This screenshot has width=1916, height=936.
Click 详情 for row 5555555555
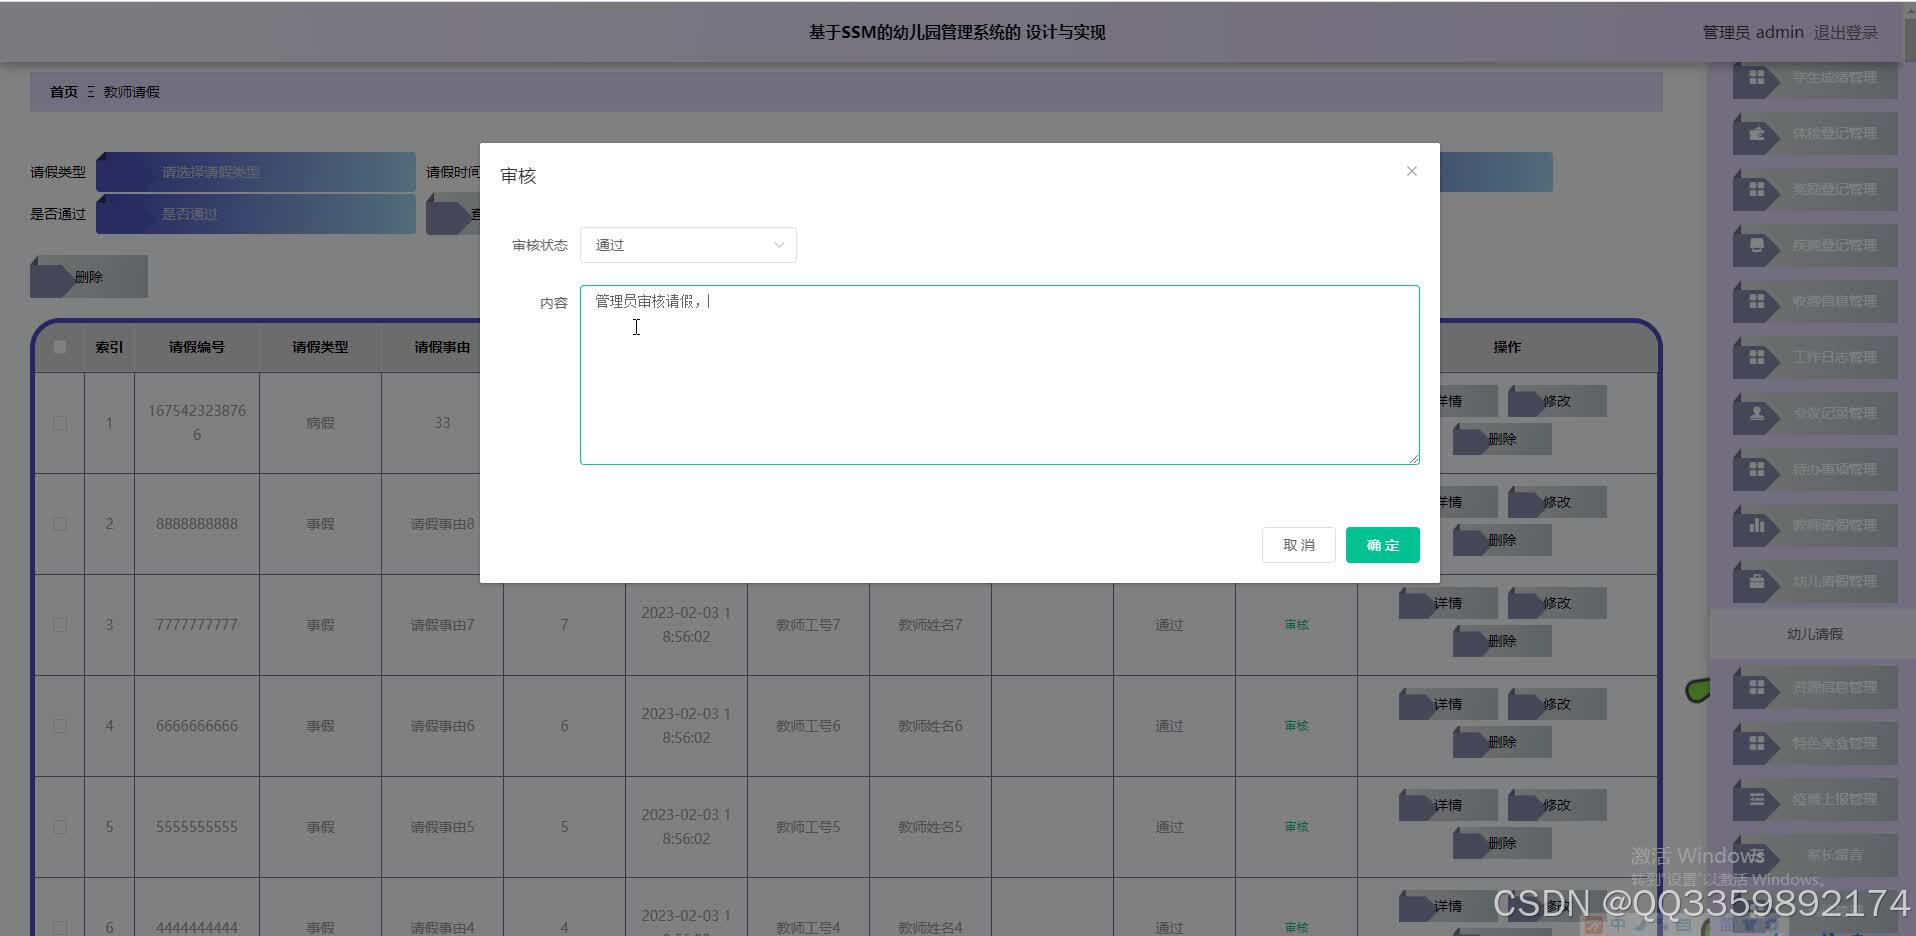tap(1448, 805)
